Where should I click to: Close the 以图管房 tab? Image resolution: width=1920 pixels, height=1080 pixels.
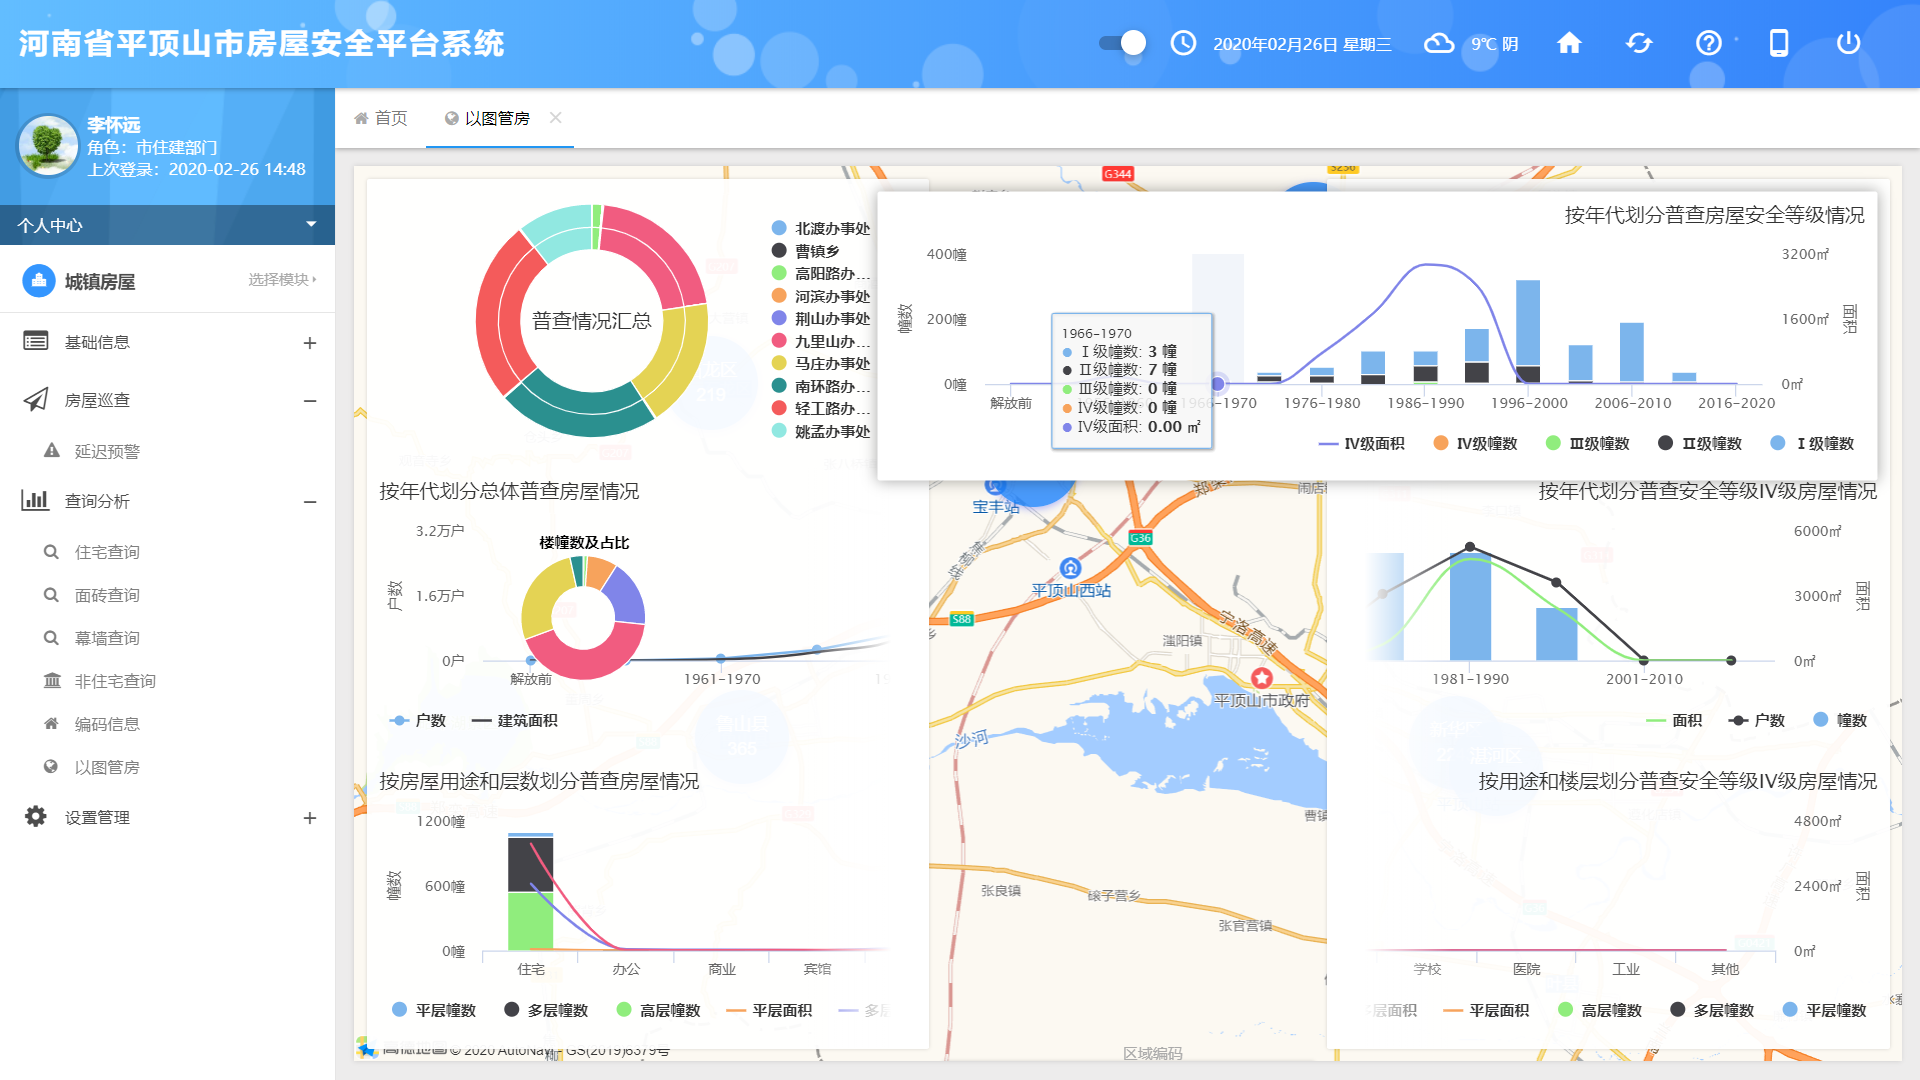pyautogui.click(x=556, y=118)
